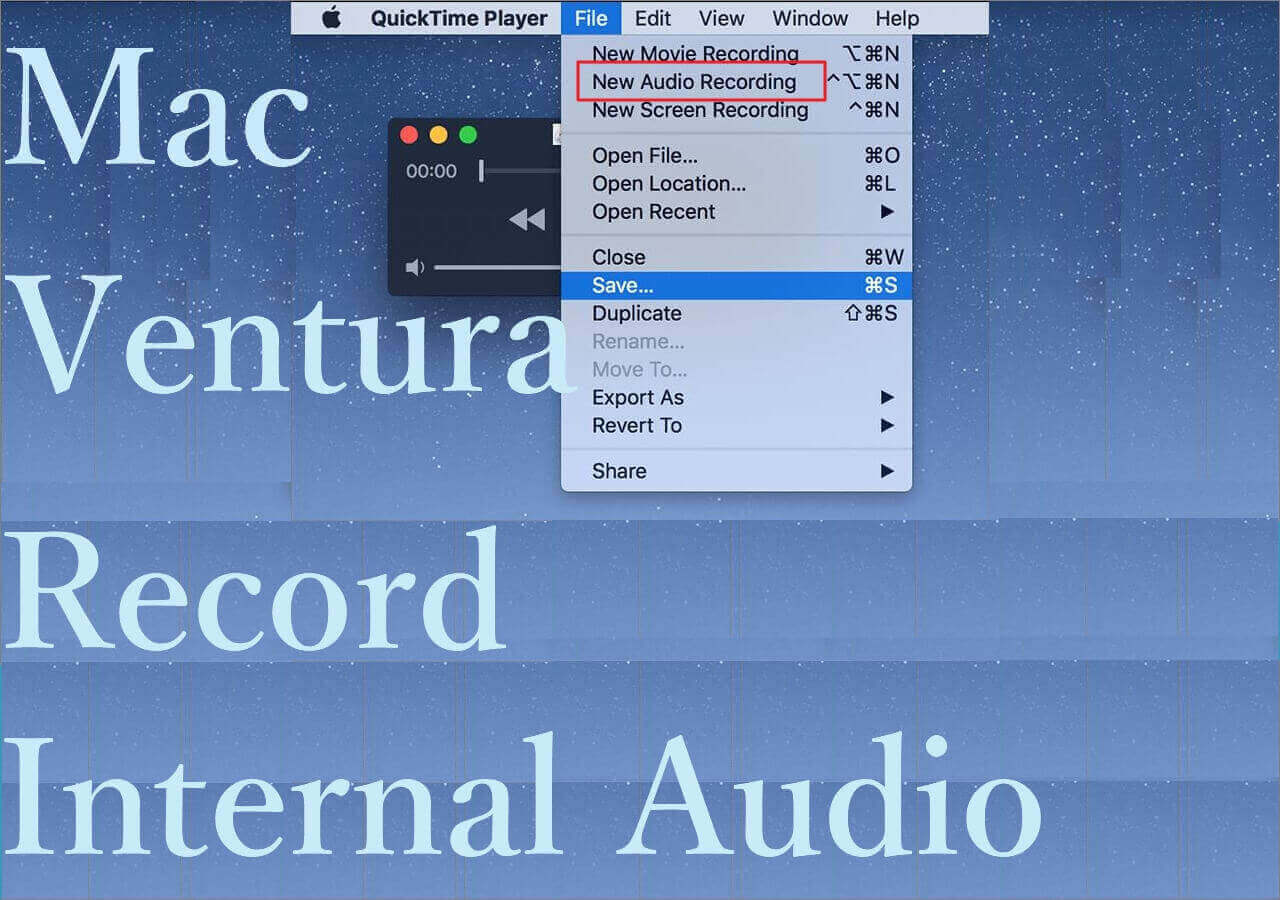
Task: Select Open File… from the File menu
Action: pyautogui.click(x=737, y=156)
